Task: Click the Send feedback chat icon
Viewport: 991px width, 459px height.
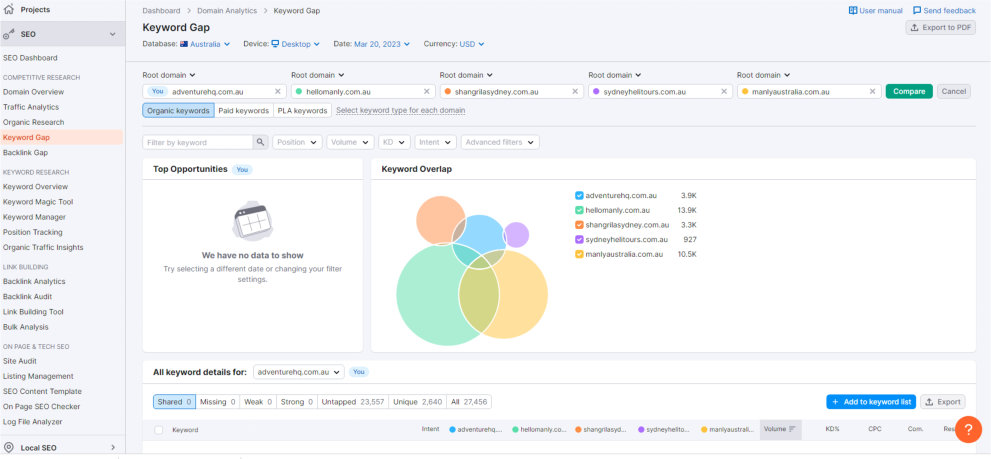Action: (x=917, y=11)
